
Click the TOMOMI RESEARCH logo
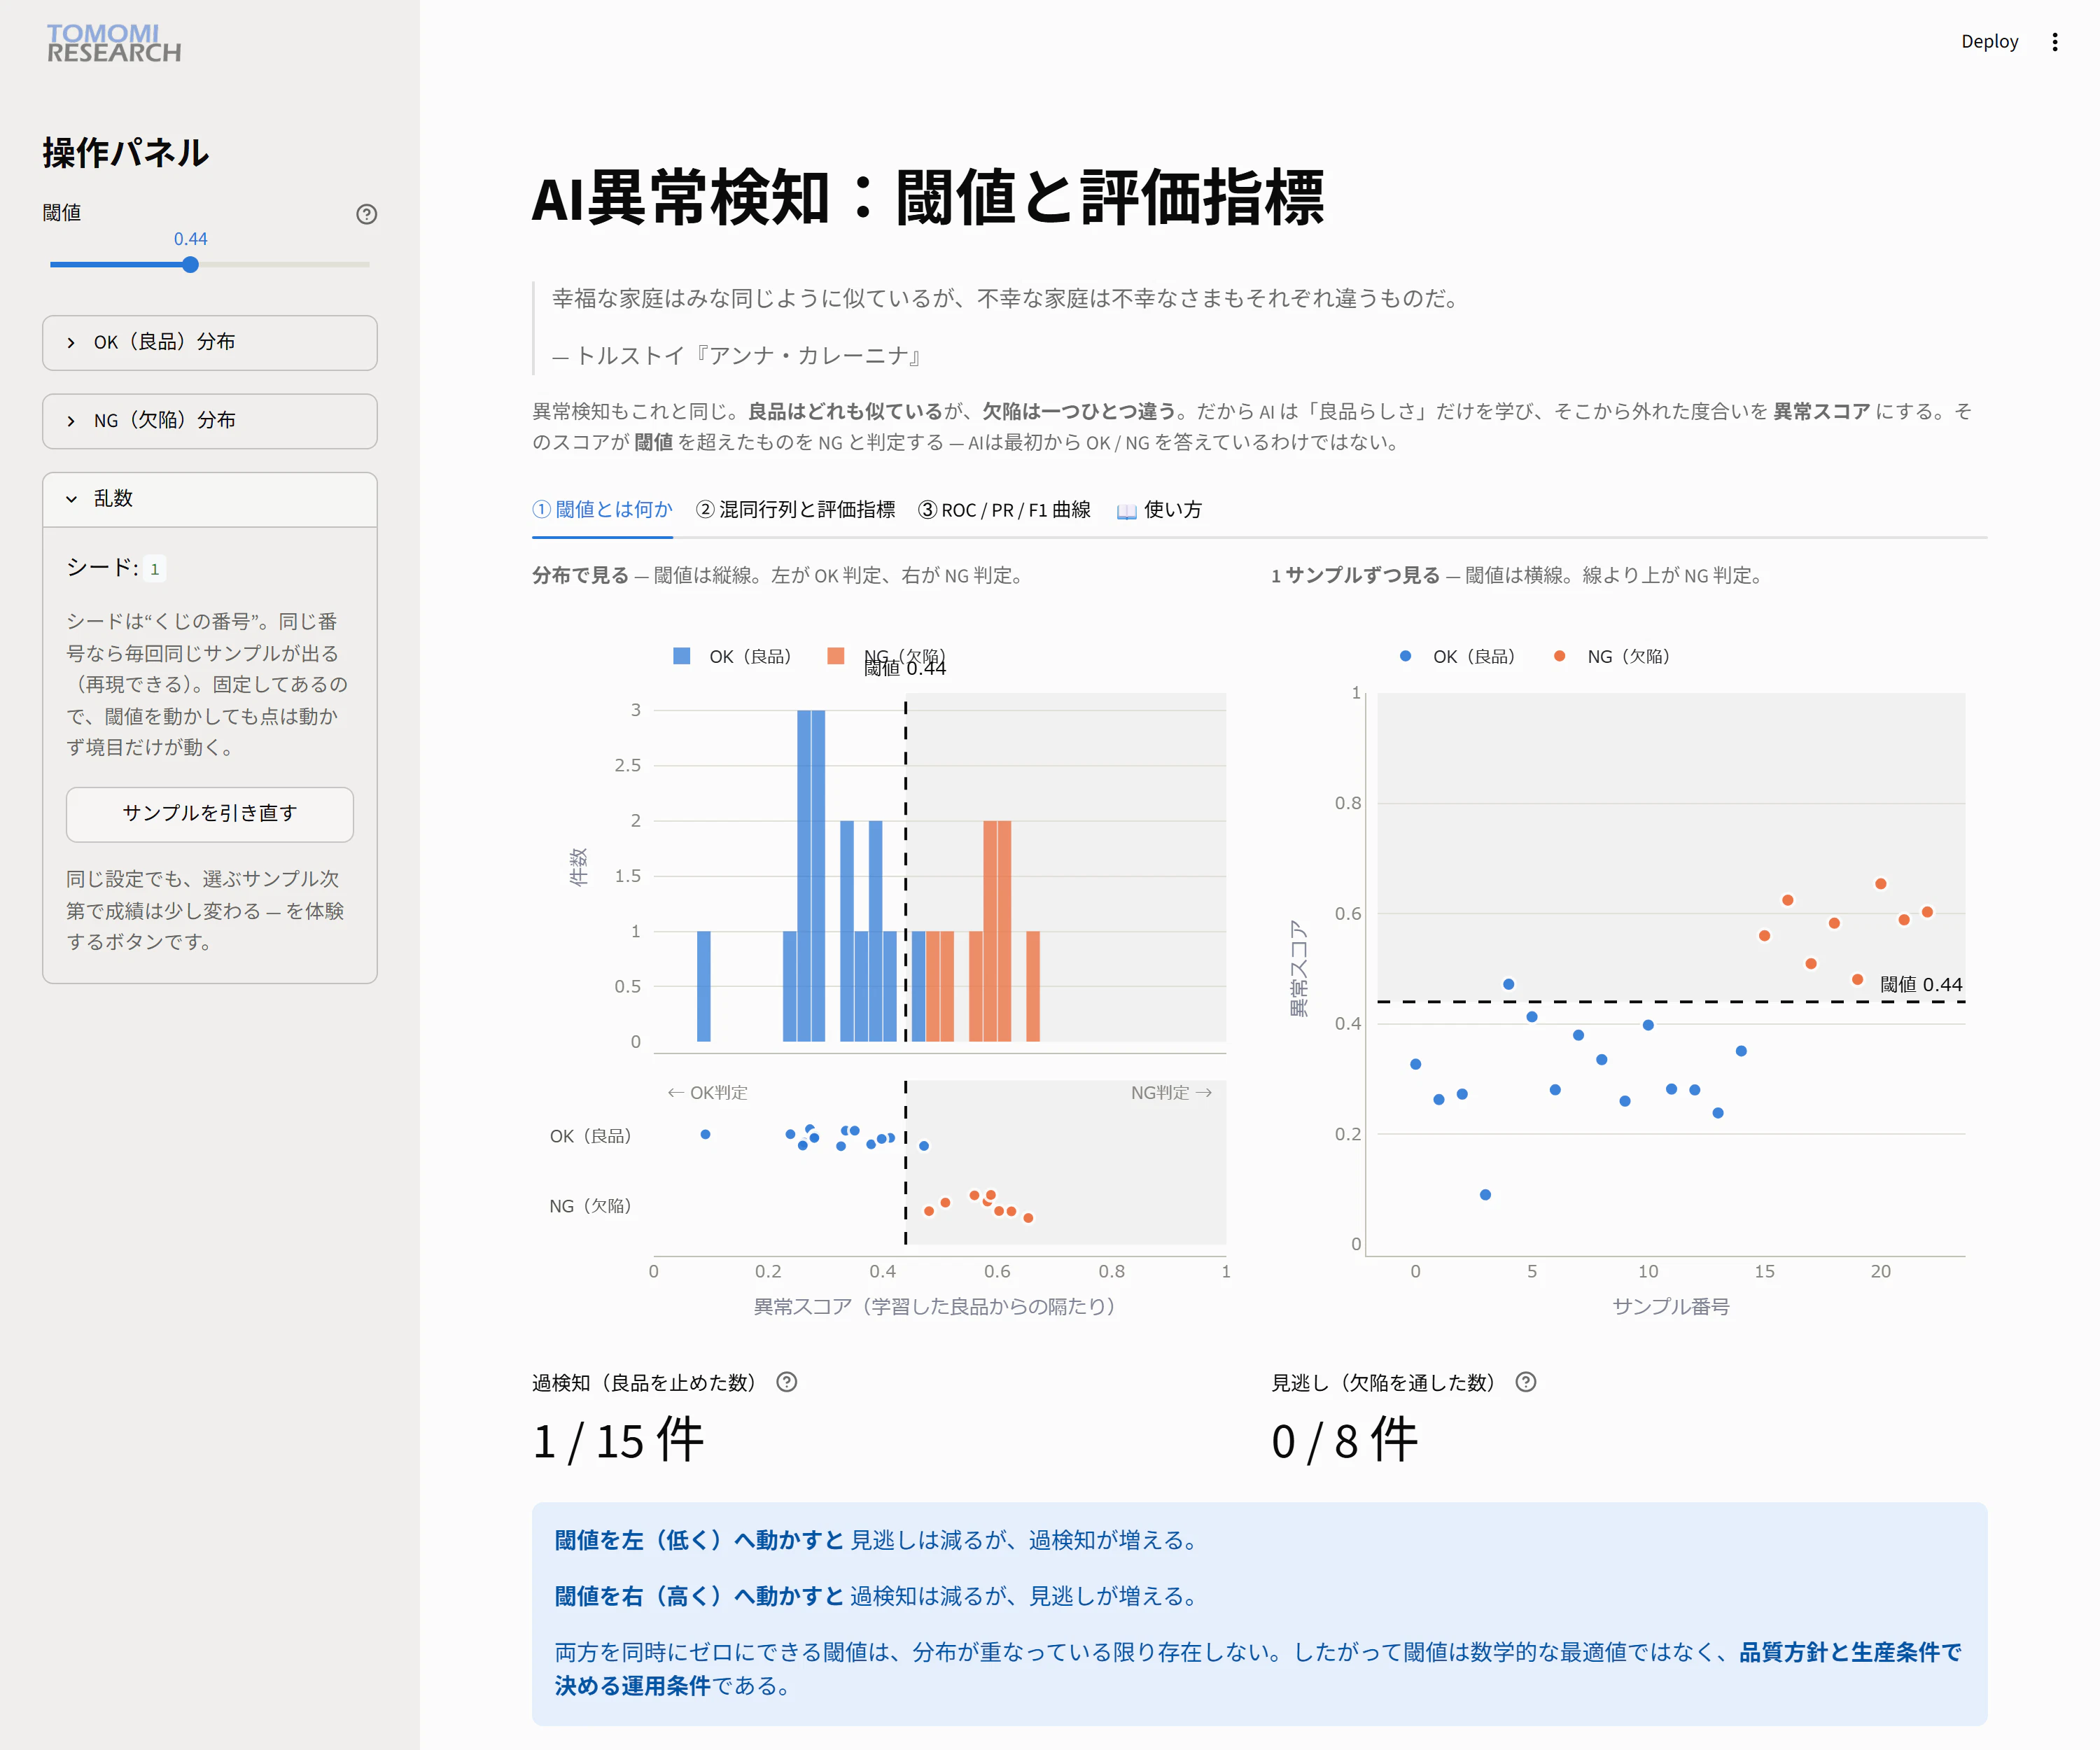114,43
